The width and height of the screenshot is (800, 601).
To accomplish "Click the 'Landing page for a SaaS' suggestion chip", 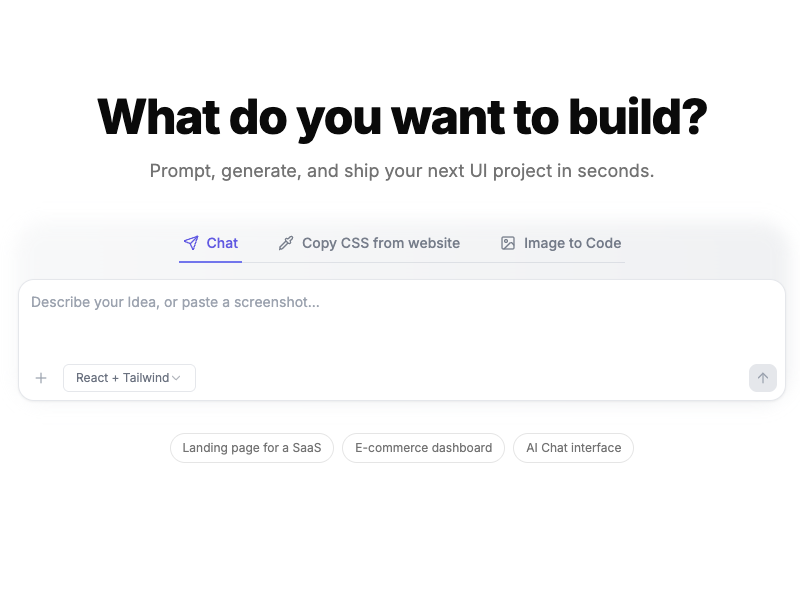I will coord(251,448).
